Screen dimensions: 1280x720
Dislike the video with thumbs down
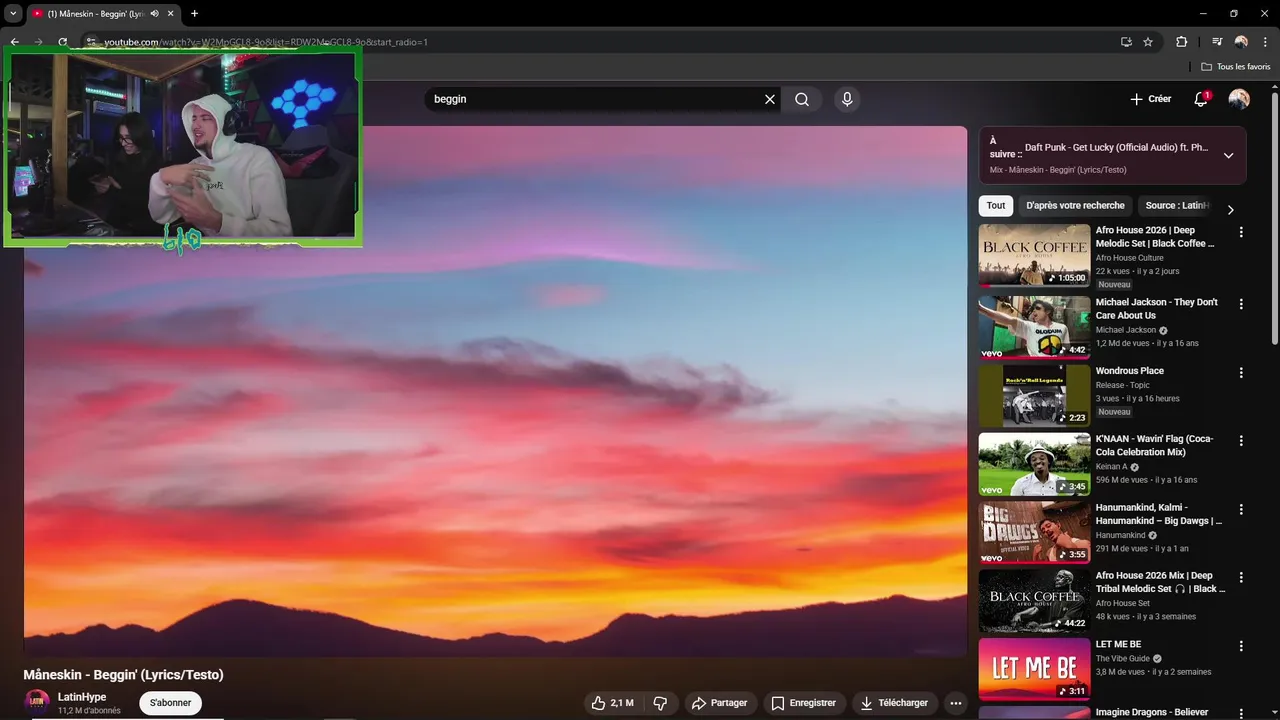(x=660, y=703)
